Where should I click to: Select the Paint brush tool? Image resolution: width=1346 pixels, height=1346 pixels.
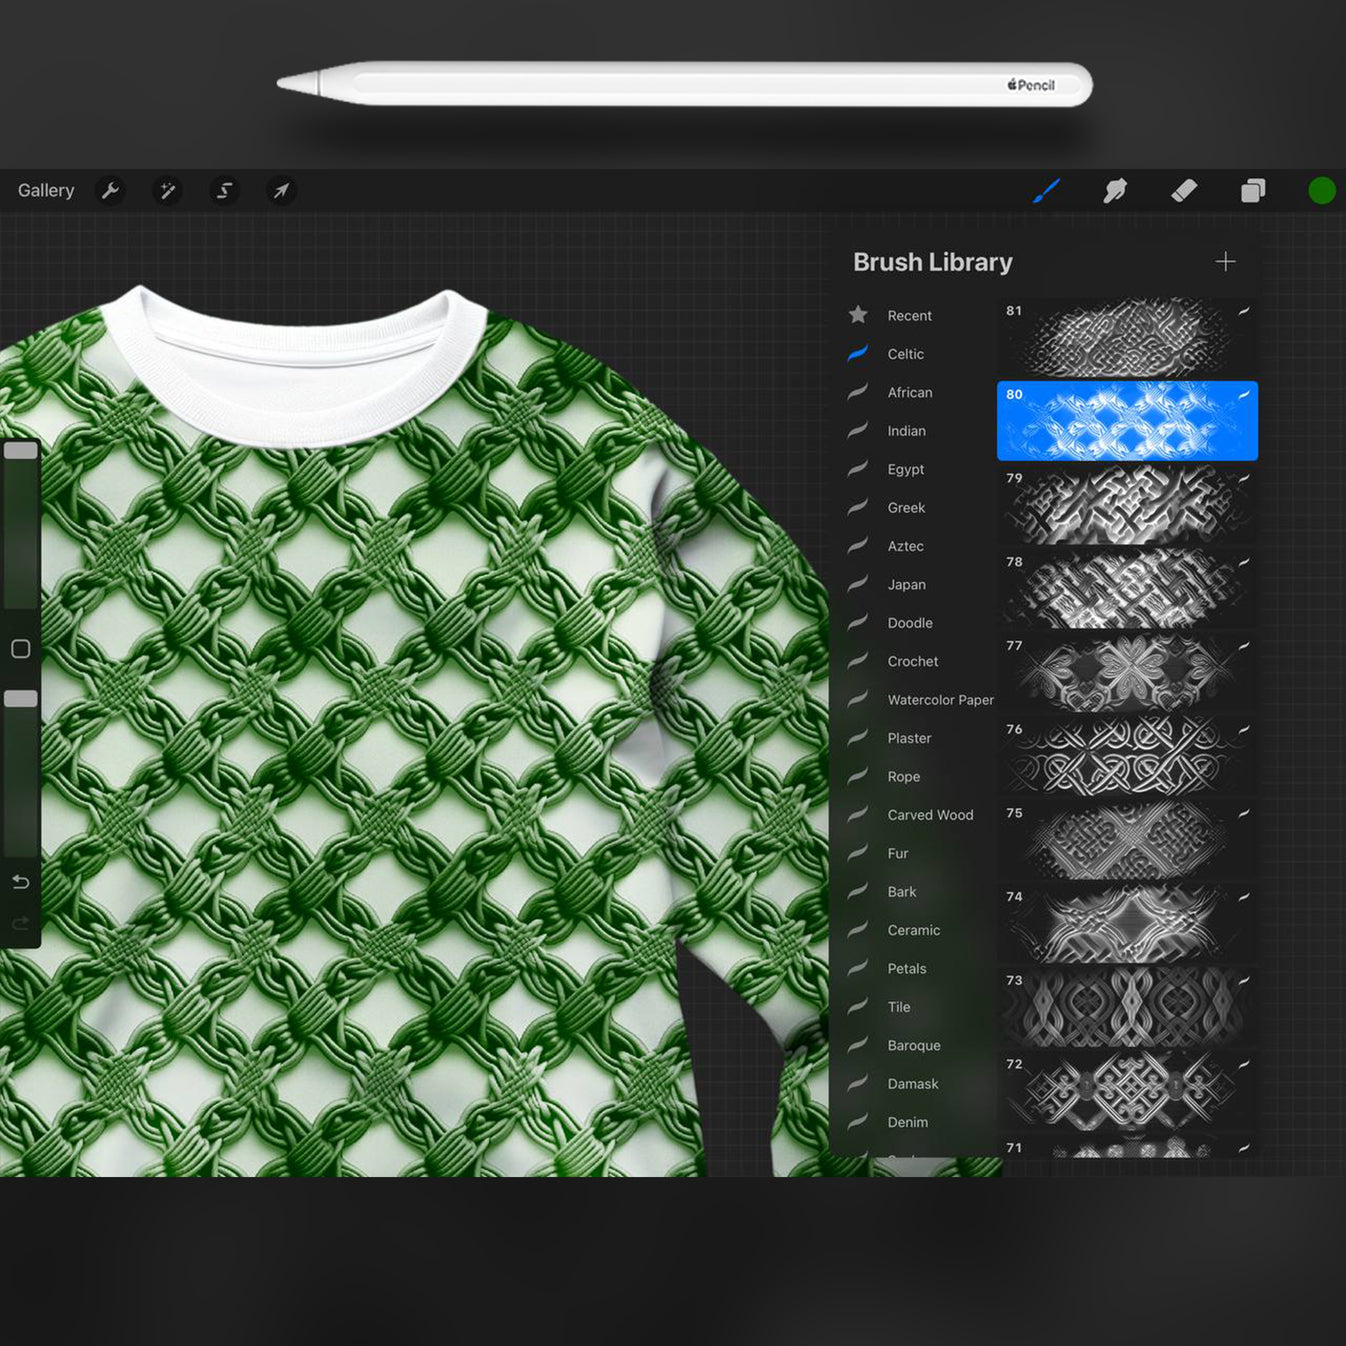pyautogui.click(x=1046, y=190)
